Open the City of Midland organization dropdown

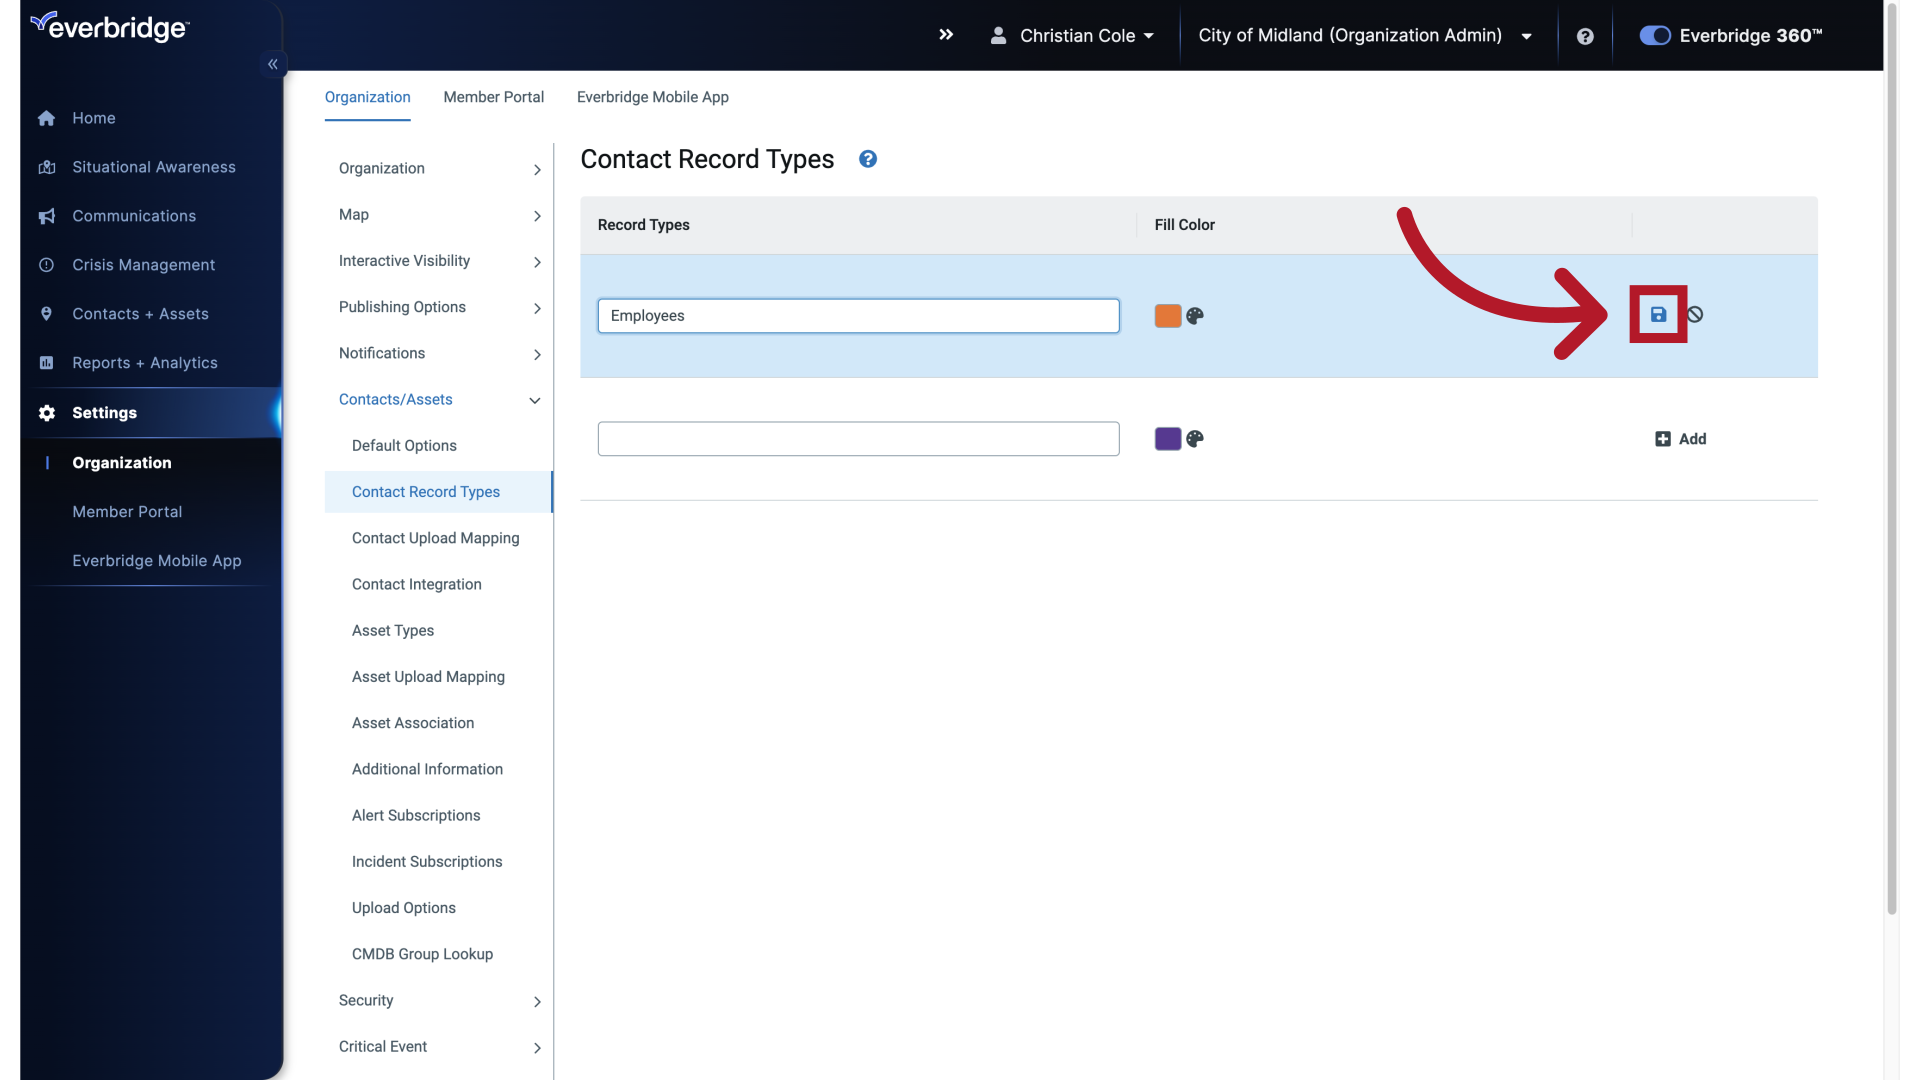pyautogui.click(x=1365, y=36)
